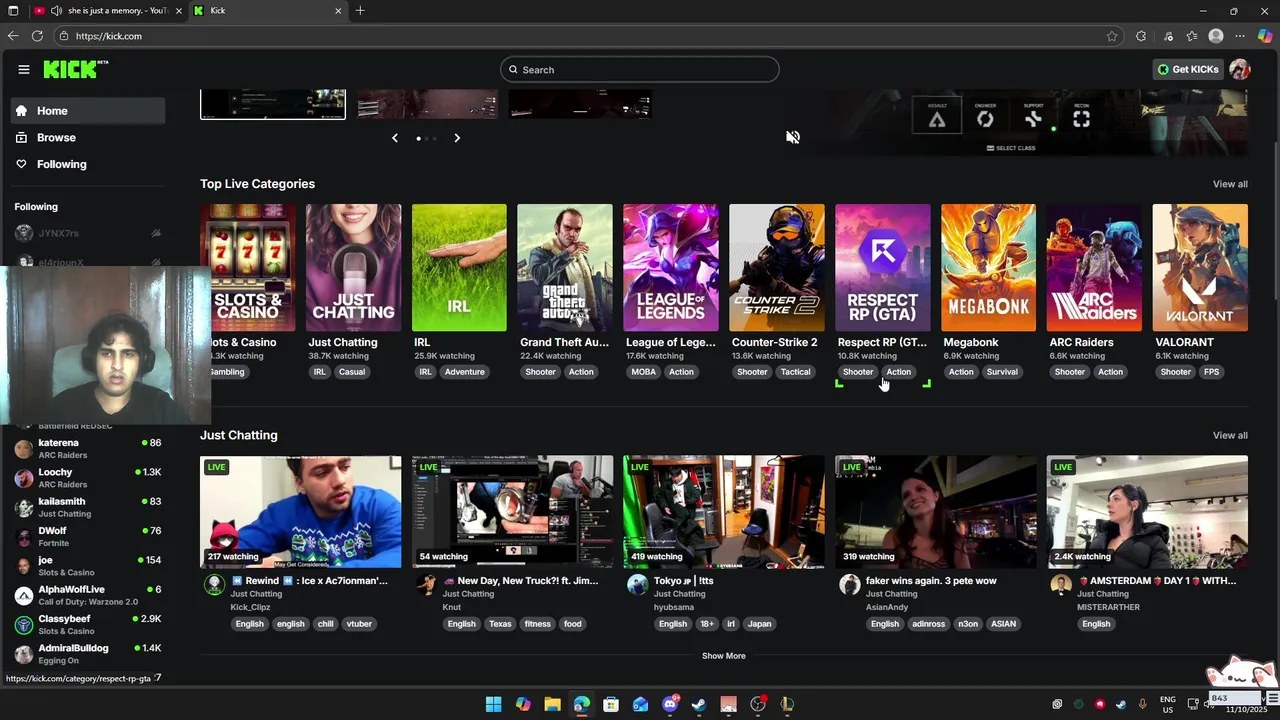Click the Adventure tag under IRL
This screenshot has height=720, width=1280.
pos(464,372)
